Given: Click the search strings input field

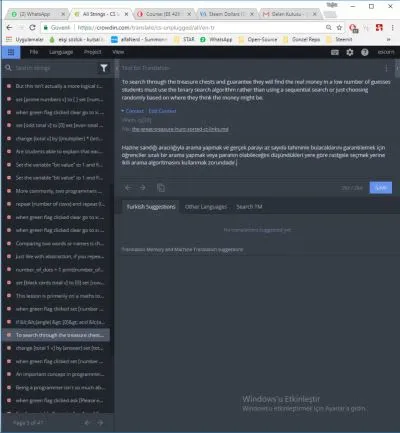Looking at the screenshot, I should [55, 68].
